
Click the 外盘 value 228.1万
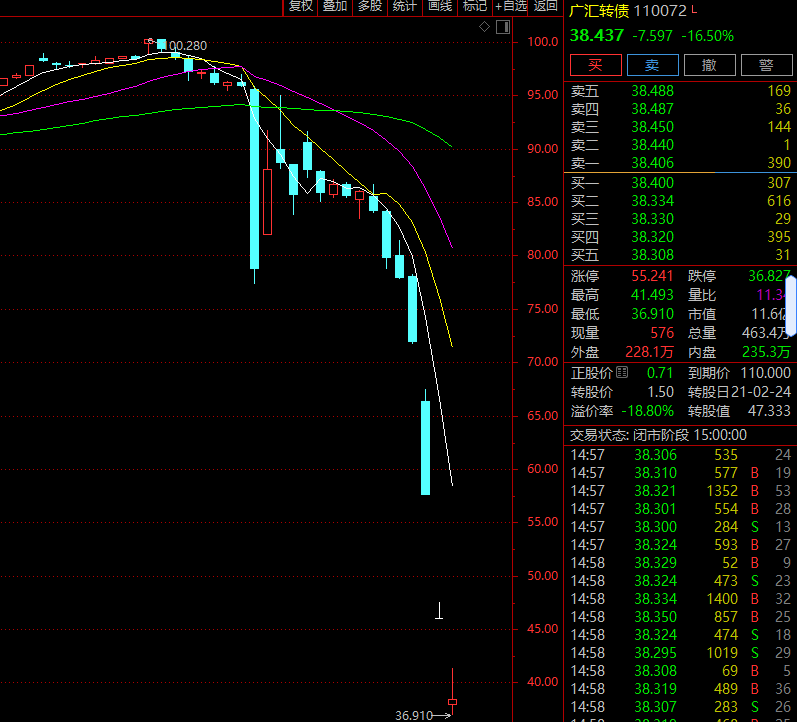point(650,352)
